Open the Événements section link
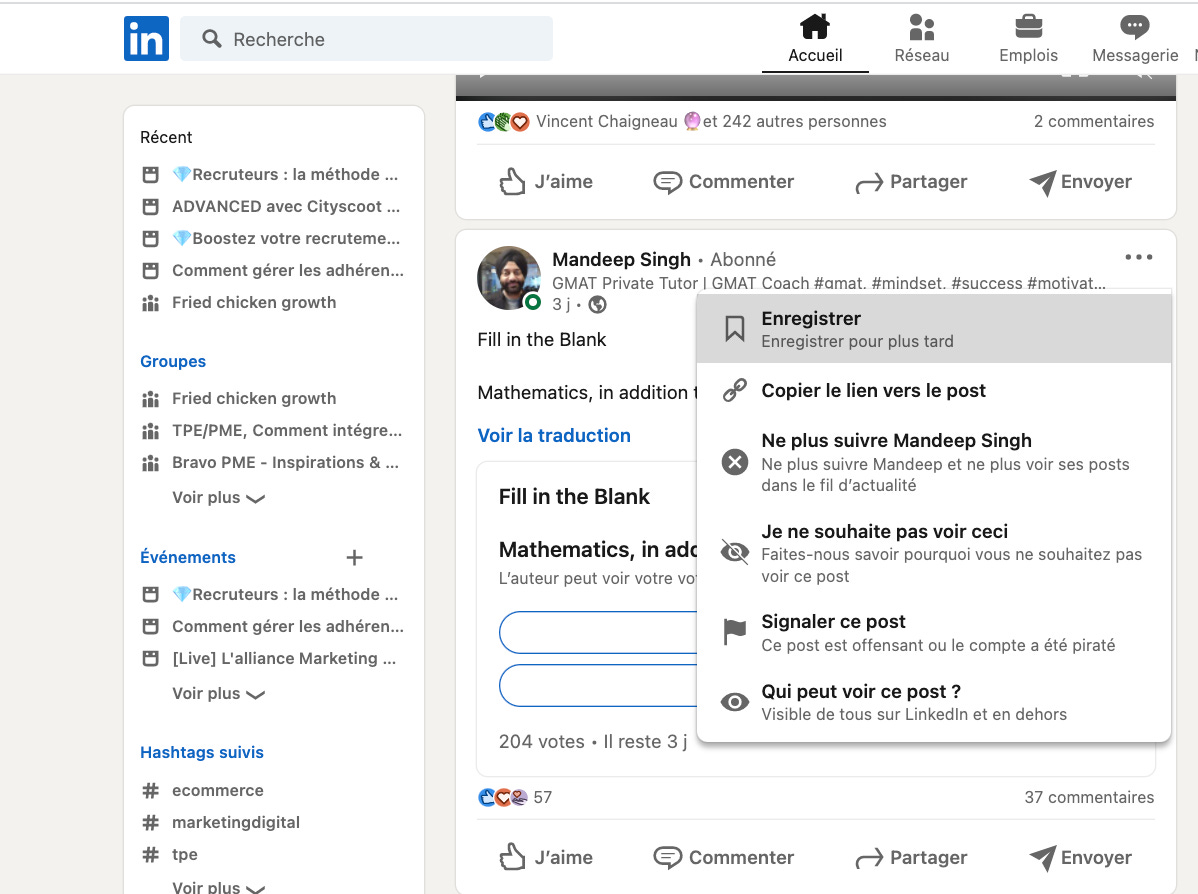The width and height of the screenshot is (1198, 894). pyautogui.click(x=188, y=557)
